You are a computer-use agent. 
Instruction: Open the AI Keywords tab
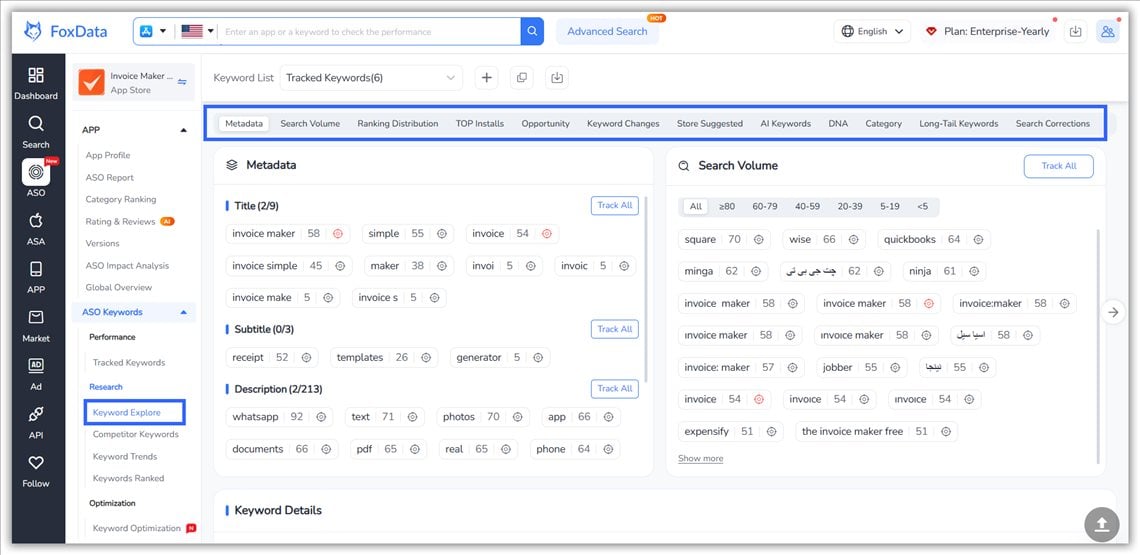click(x=785, y=124)
